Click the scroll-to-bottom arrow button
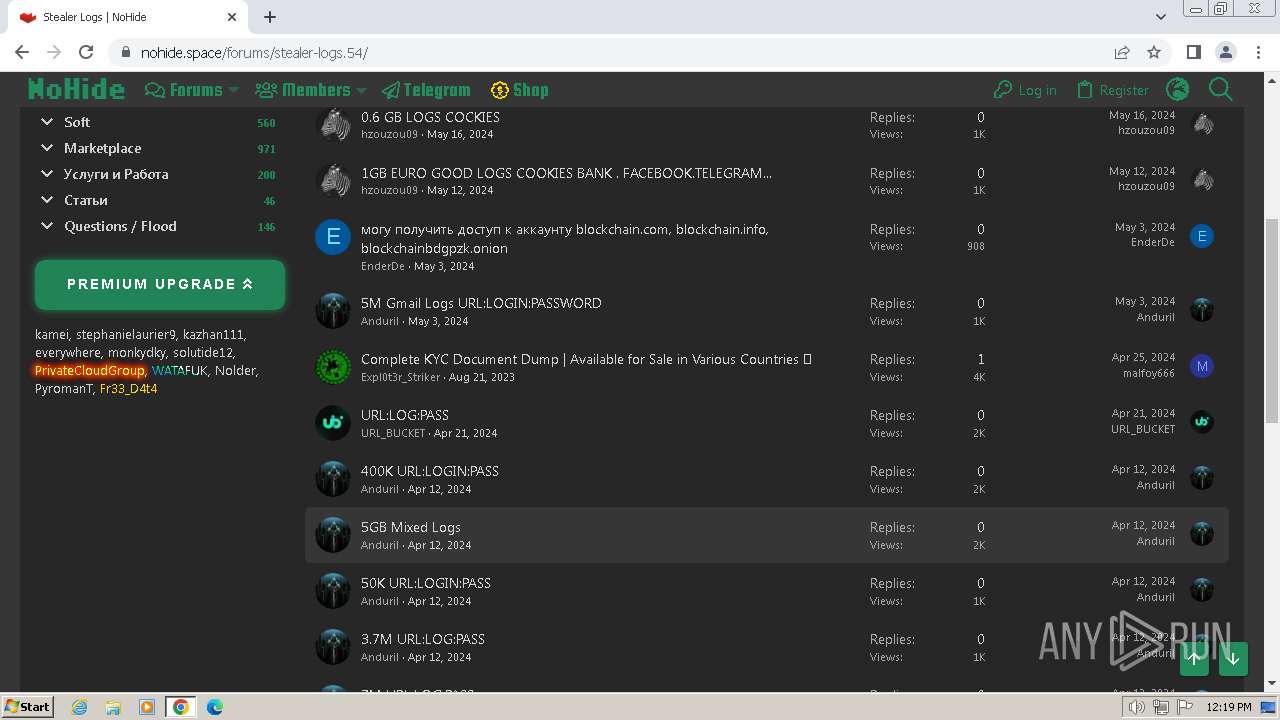Image resolution: width=1280 pixels, height=720 pixels. [1233, 659]
